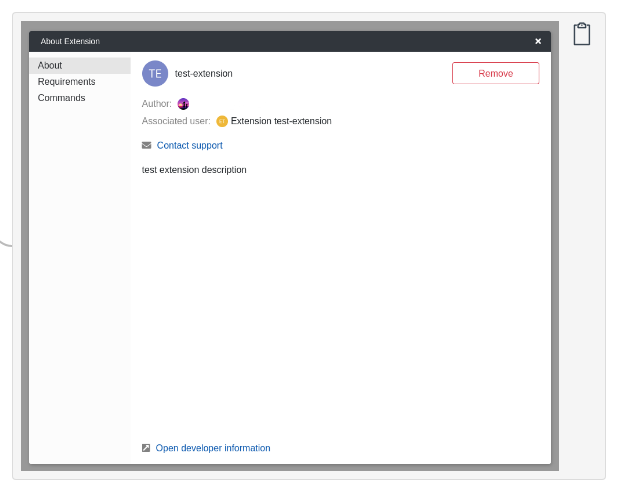Image resolution: width=617 pixels, height=491 pixels.
Task: Open the Requirements tab
Action: (80, 81)
